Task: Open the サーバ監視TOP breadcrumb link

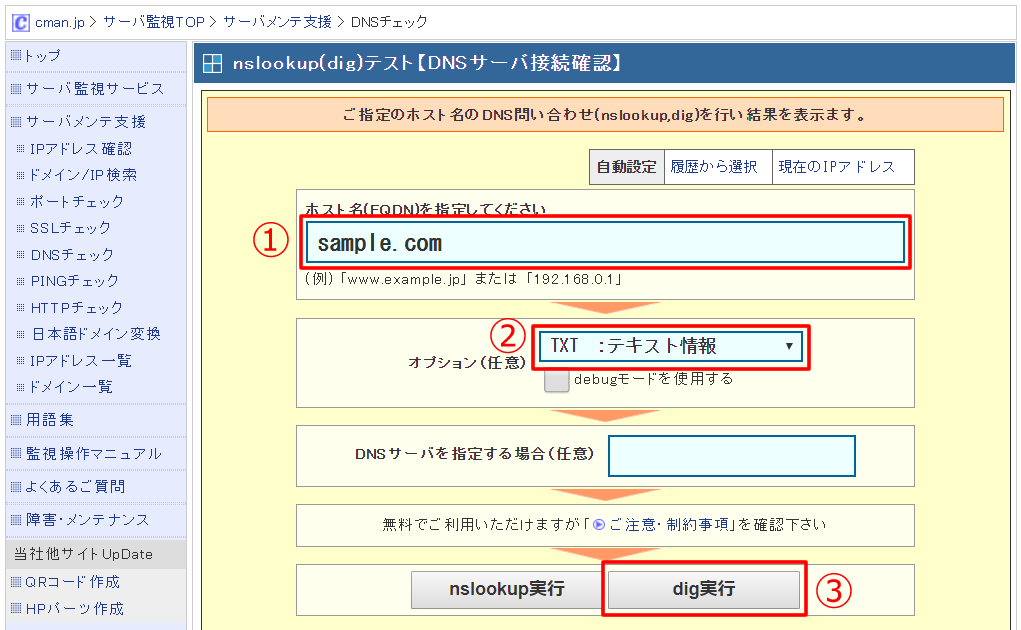Action: click(x=154, y=22)
